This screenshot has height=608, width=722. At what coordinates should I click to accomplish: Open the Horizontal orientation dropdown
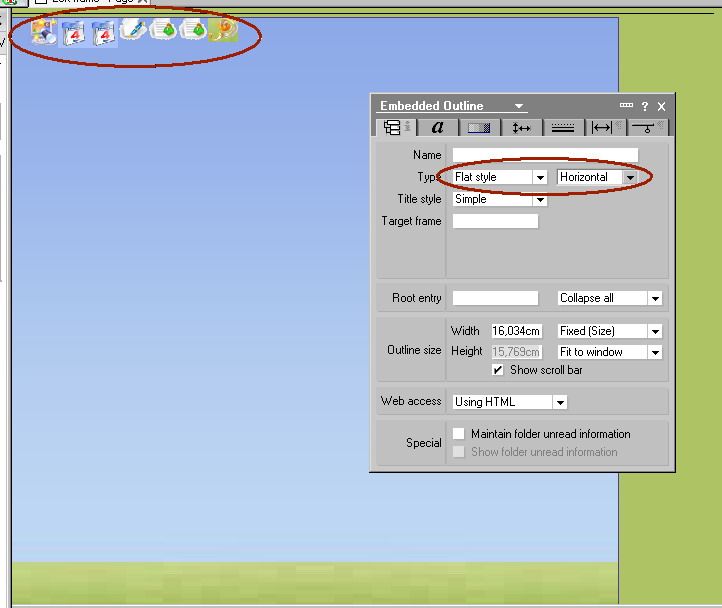pyautogui.click(x=629, y=178)
